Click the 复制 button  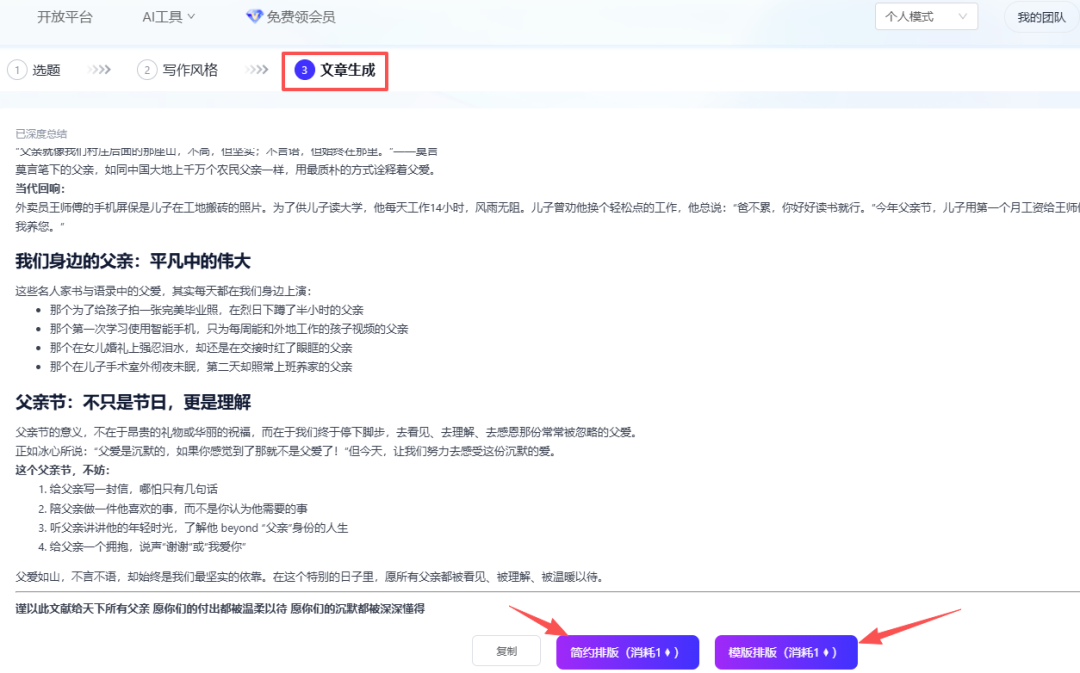[x=506, y=651]
